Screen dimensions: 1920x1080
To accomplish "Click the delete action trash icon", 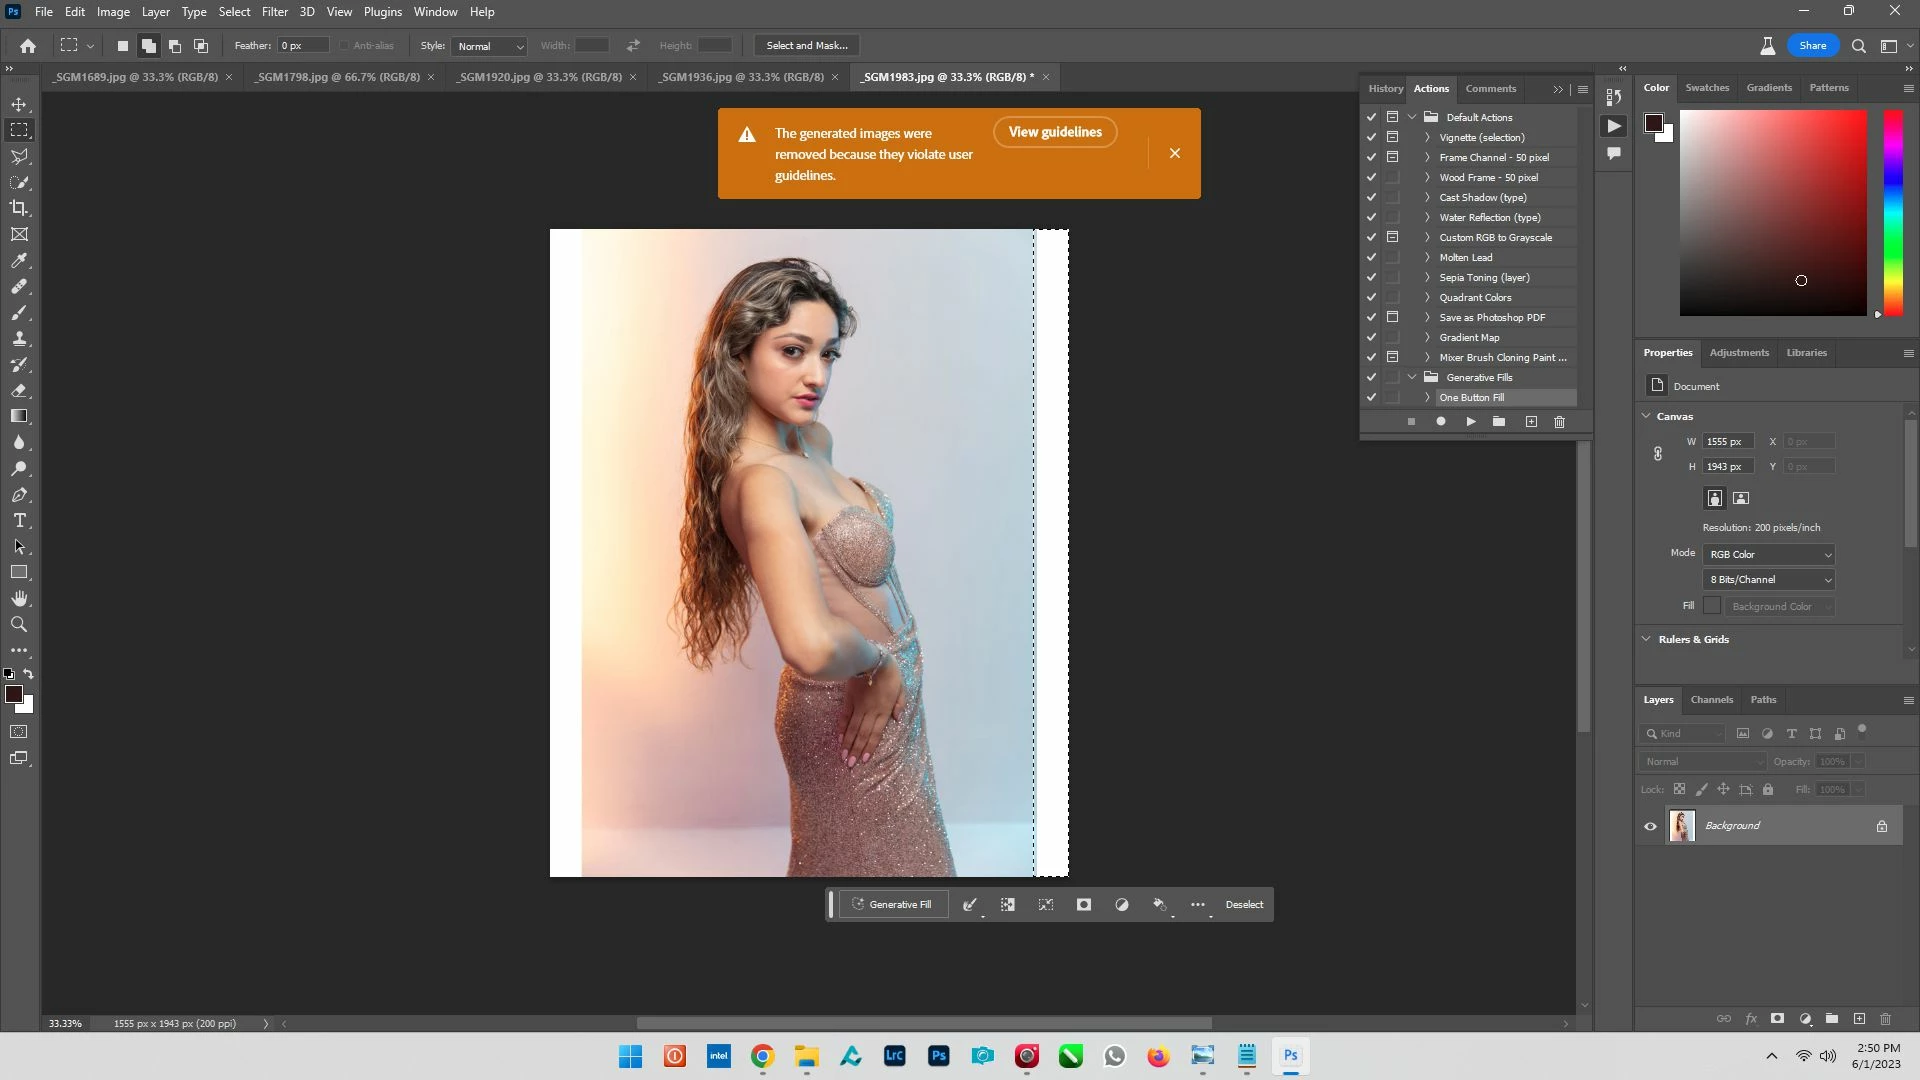I will click(x=1559, y=422).
